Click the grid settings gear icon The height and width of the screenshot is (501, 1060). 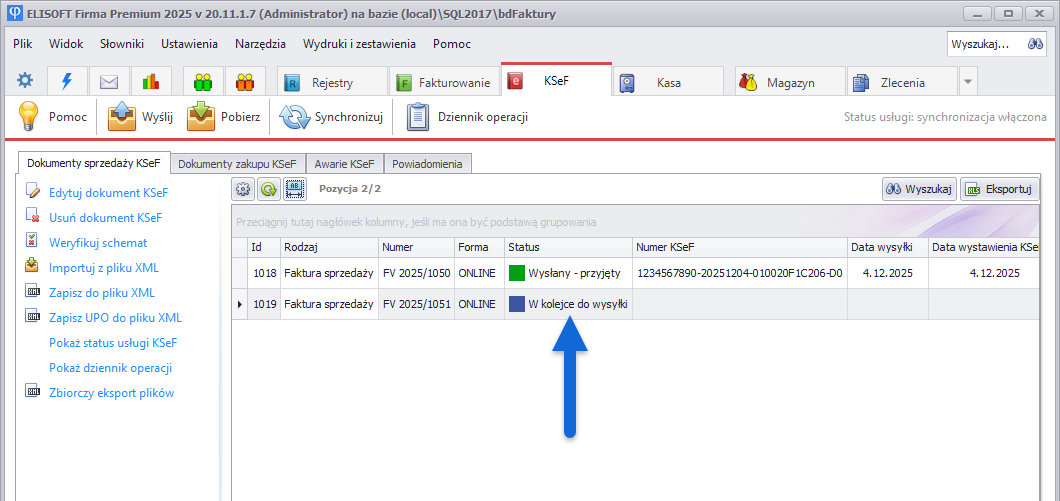pyautogui.click(x=242, y=188)
